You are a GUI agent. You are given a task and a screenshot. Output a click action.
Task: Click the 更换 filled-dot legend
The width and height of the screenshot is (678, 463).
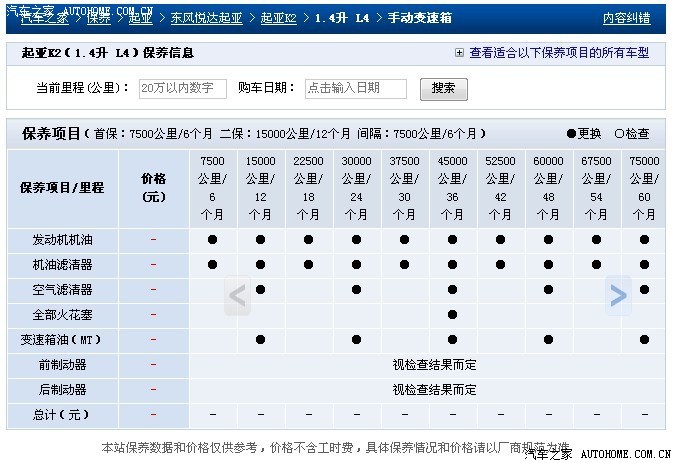click(584, 134)
